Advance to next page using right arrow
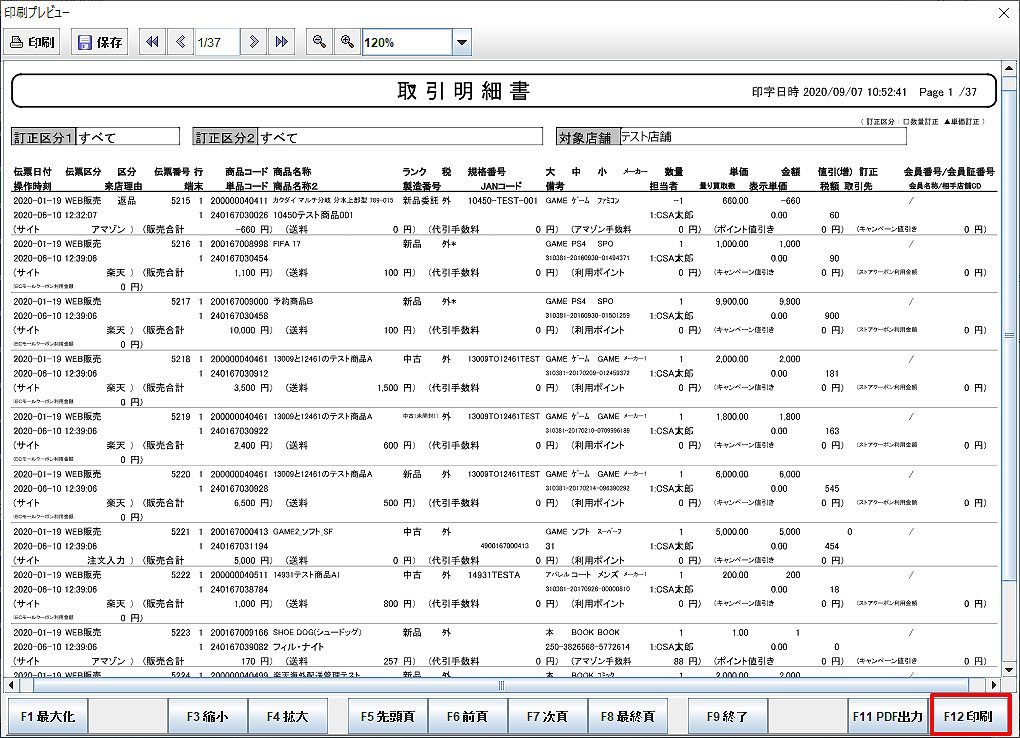The image size is (1020, 738). (254, 42)
